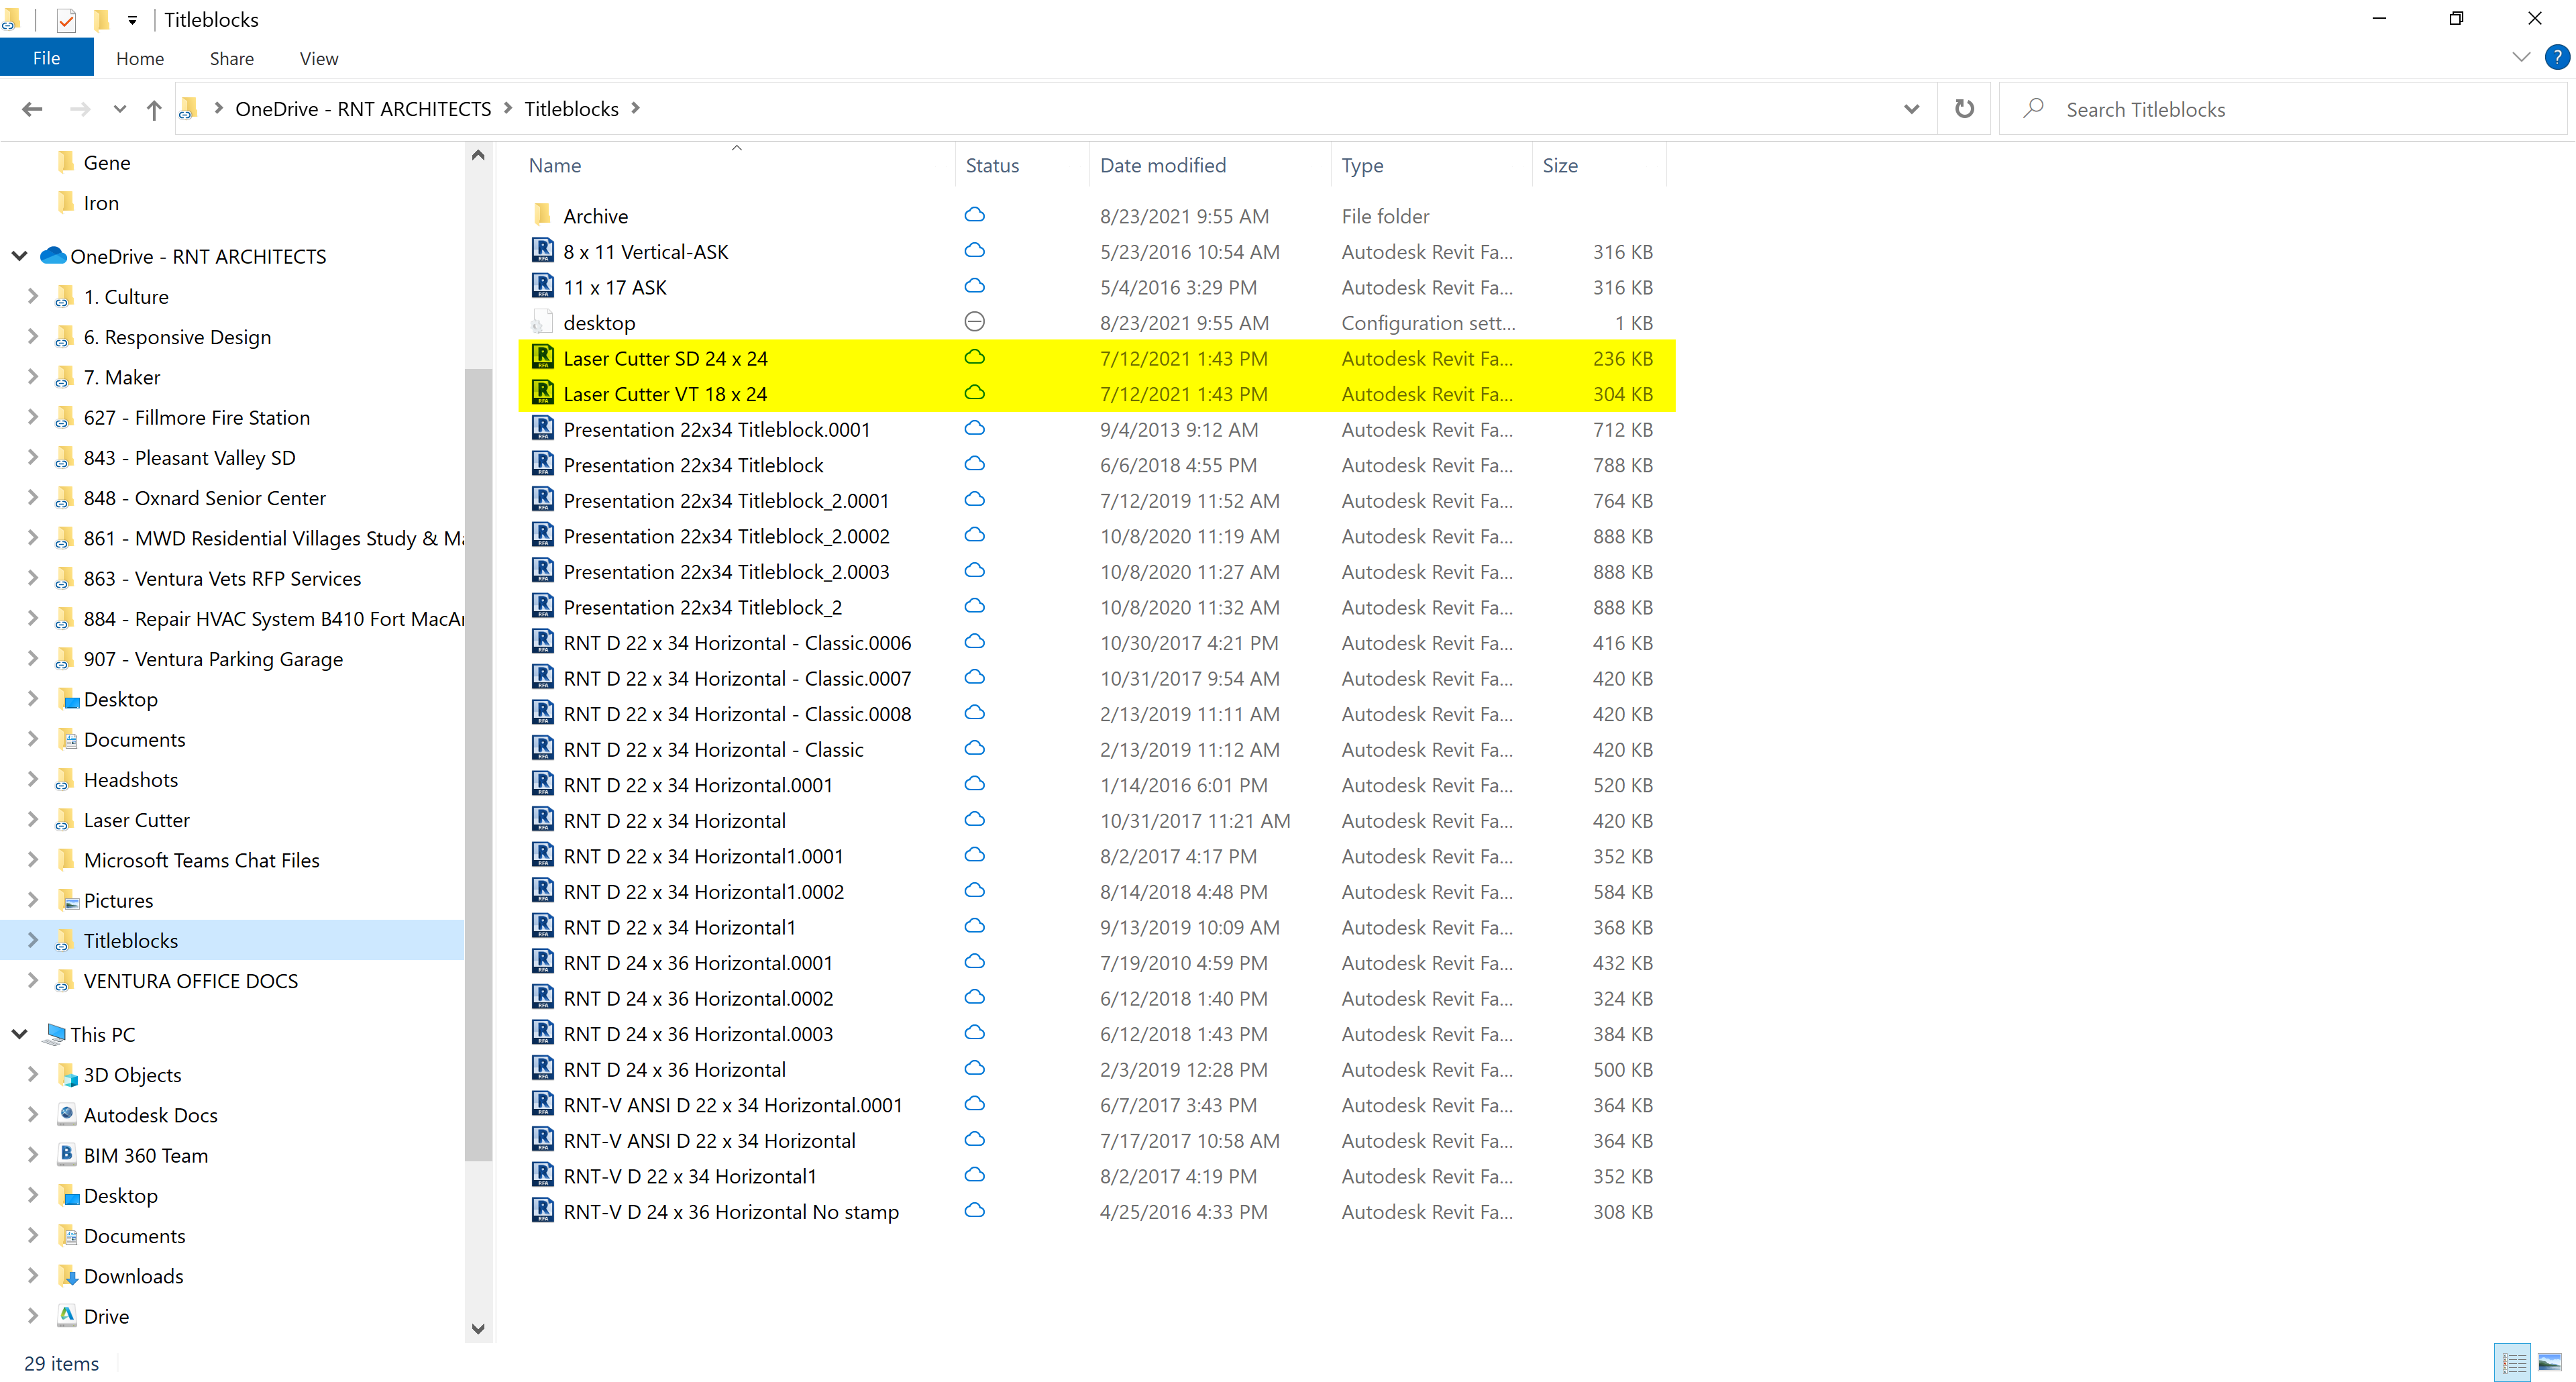Screen dimensions: 2576x1382
Task: Click navigation pane scroll up arrow
Action: click(x=478, y=155)
